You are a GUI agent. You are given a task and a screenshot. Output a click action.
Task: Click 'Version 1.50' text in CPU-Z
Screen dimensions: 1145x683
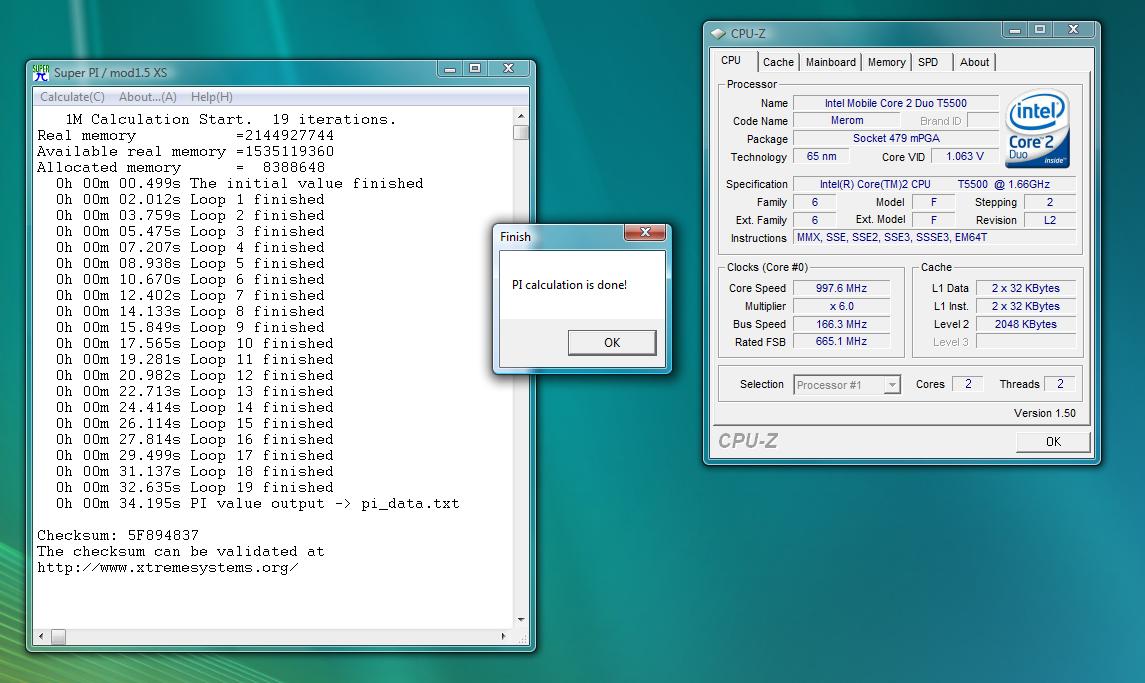(1044, 413)
